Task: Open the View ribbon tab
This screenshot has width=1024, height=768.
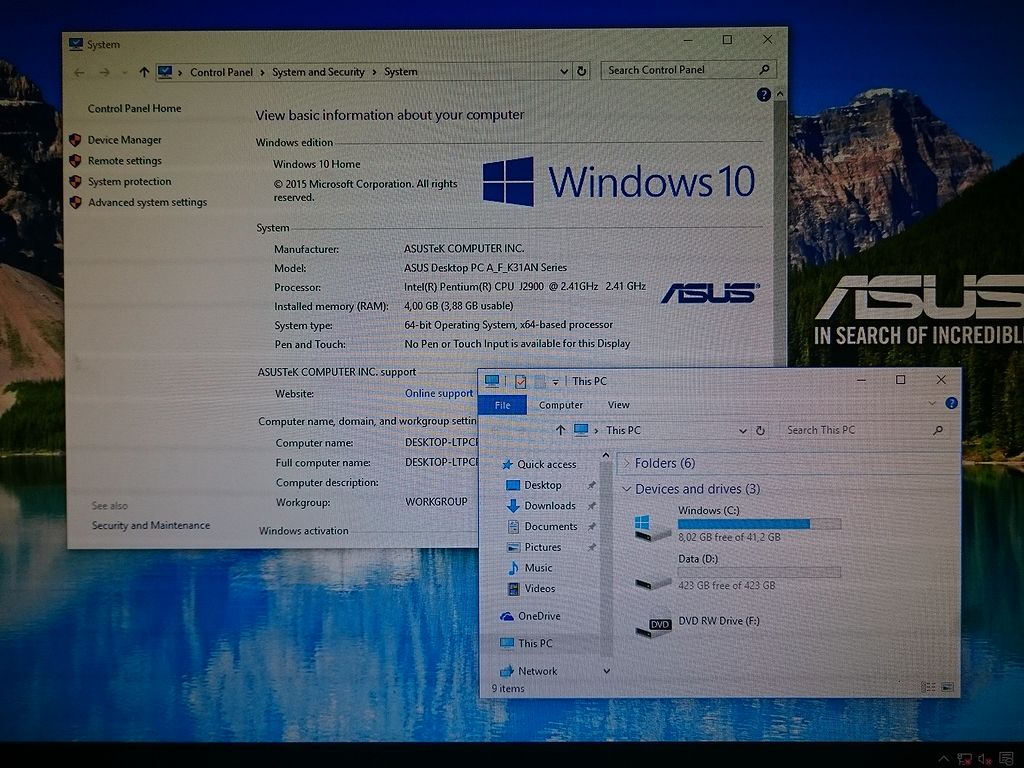Action: pyautogui.click(x=618, y=405)
